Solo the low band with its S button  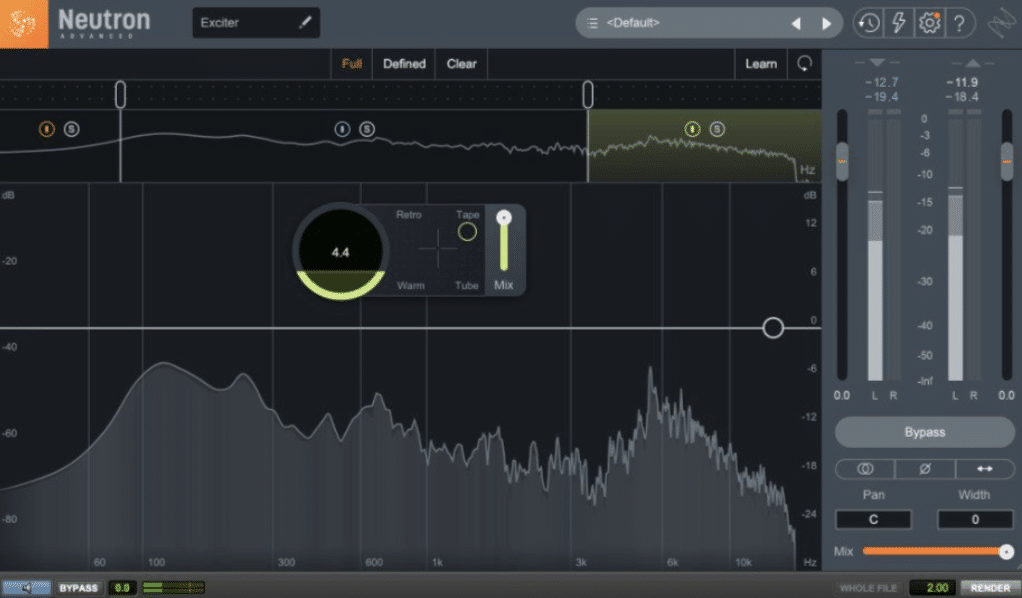point(72,129)
